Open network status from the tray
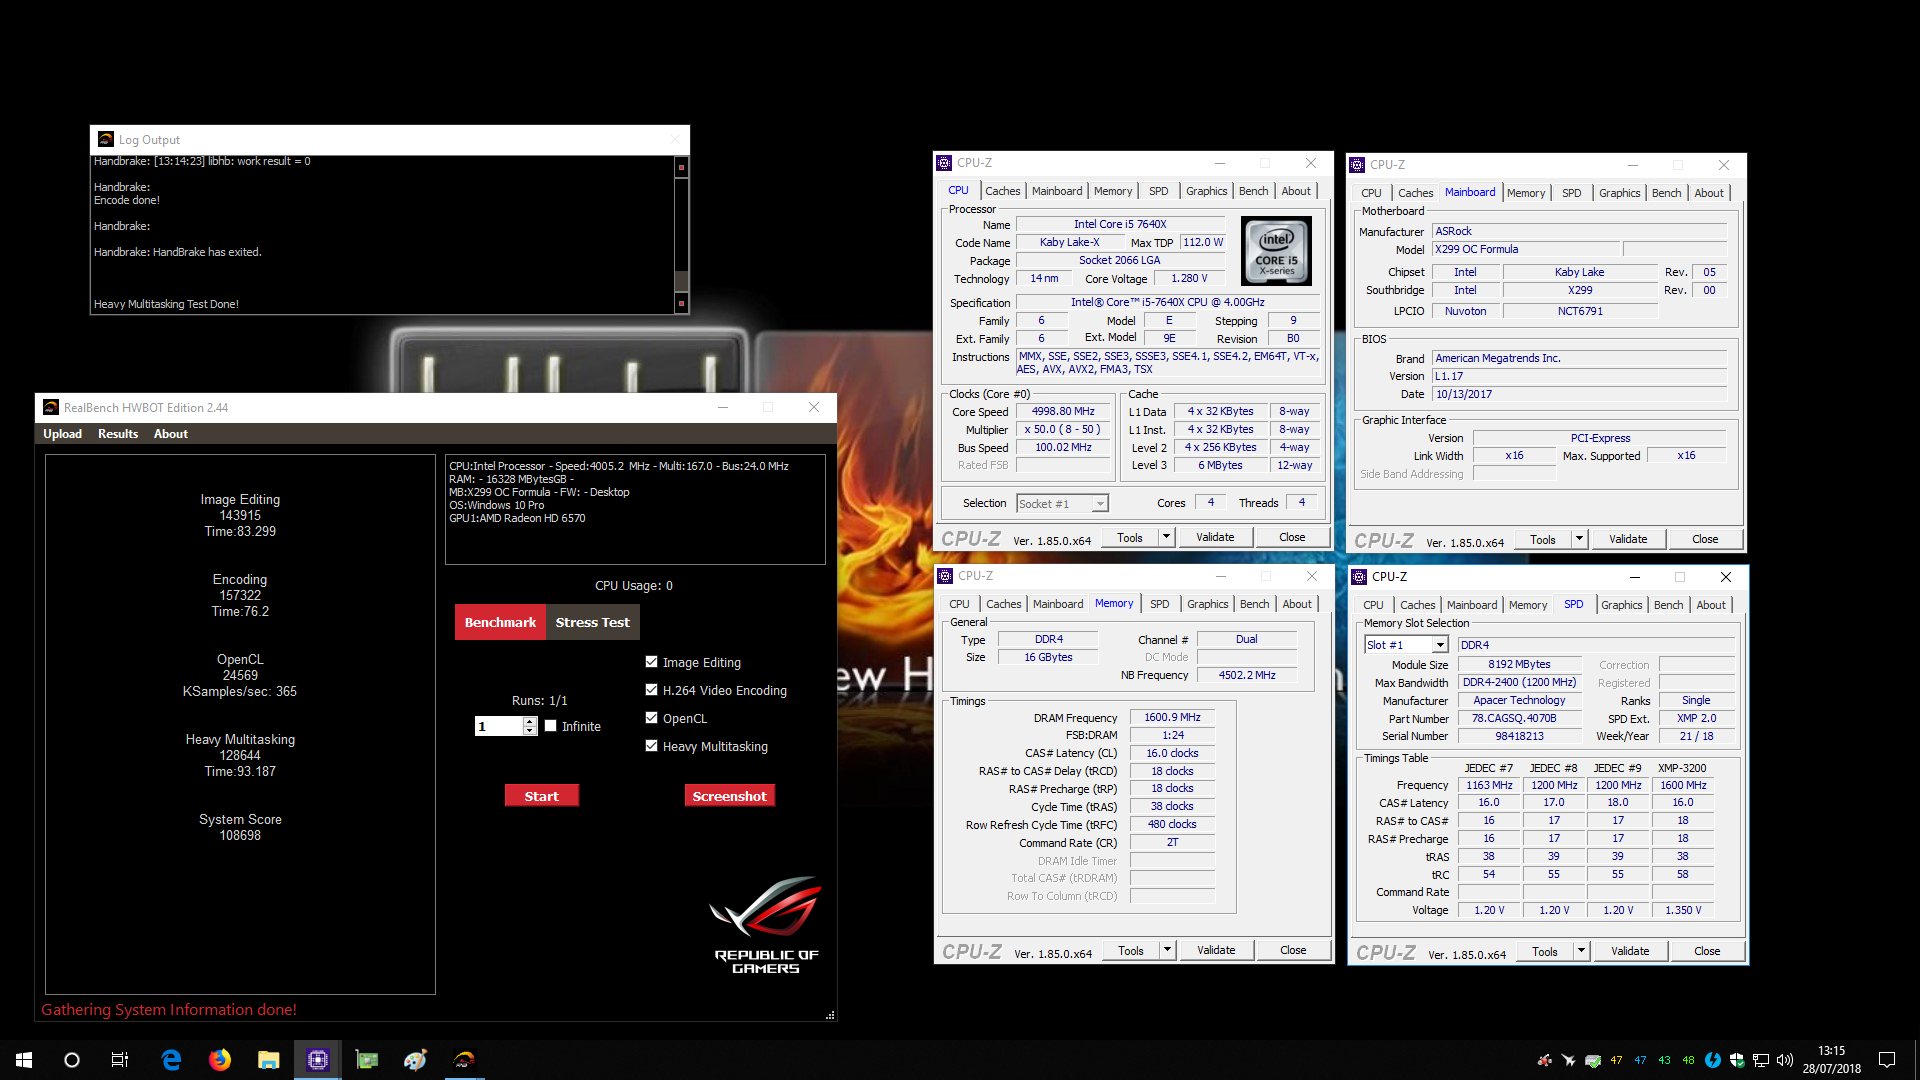 pos(1761,1060)
